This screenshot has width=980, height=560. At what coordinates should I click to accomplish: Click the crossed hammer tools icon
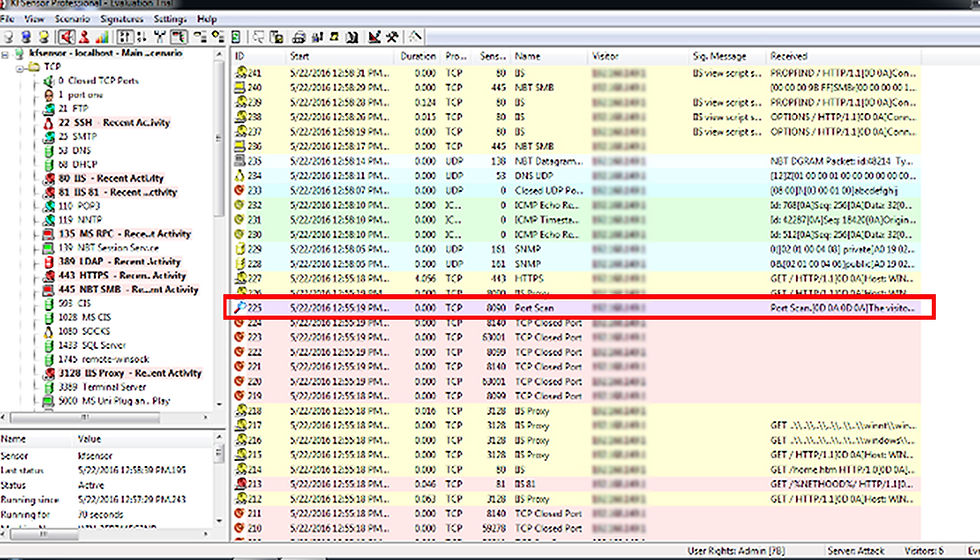click(392, 37)
